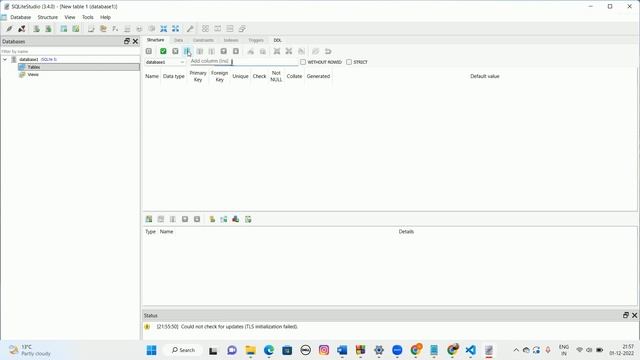
Task: Enable the WITHOUT ROWID checkbox
Action: tap(303, 62)
